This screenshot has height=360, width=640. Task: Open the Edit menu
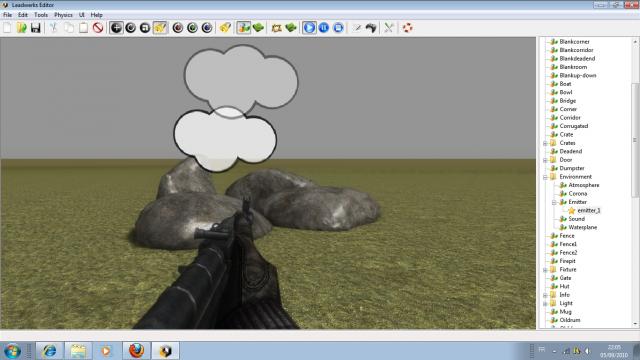pos(23,15)
